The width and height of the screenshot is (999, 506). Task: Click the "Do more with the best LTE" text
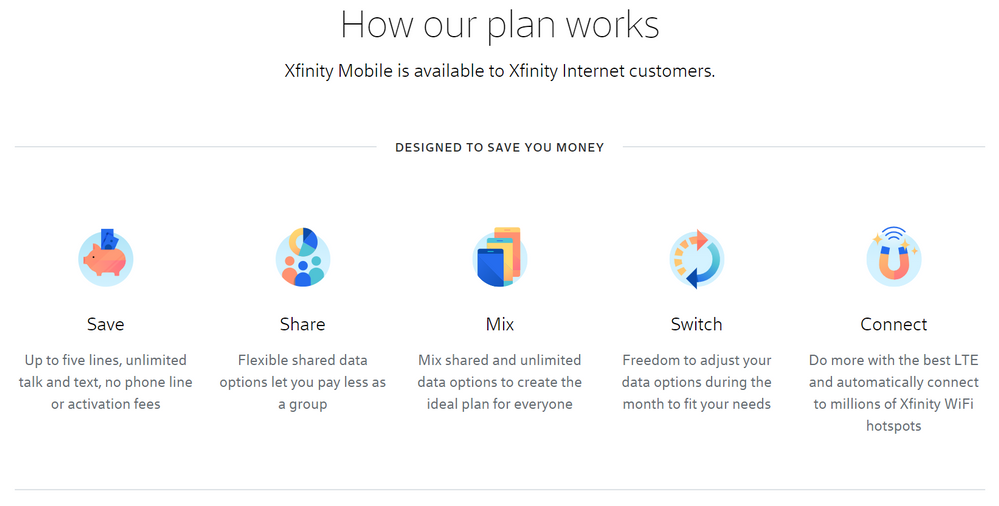(893, 392)
